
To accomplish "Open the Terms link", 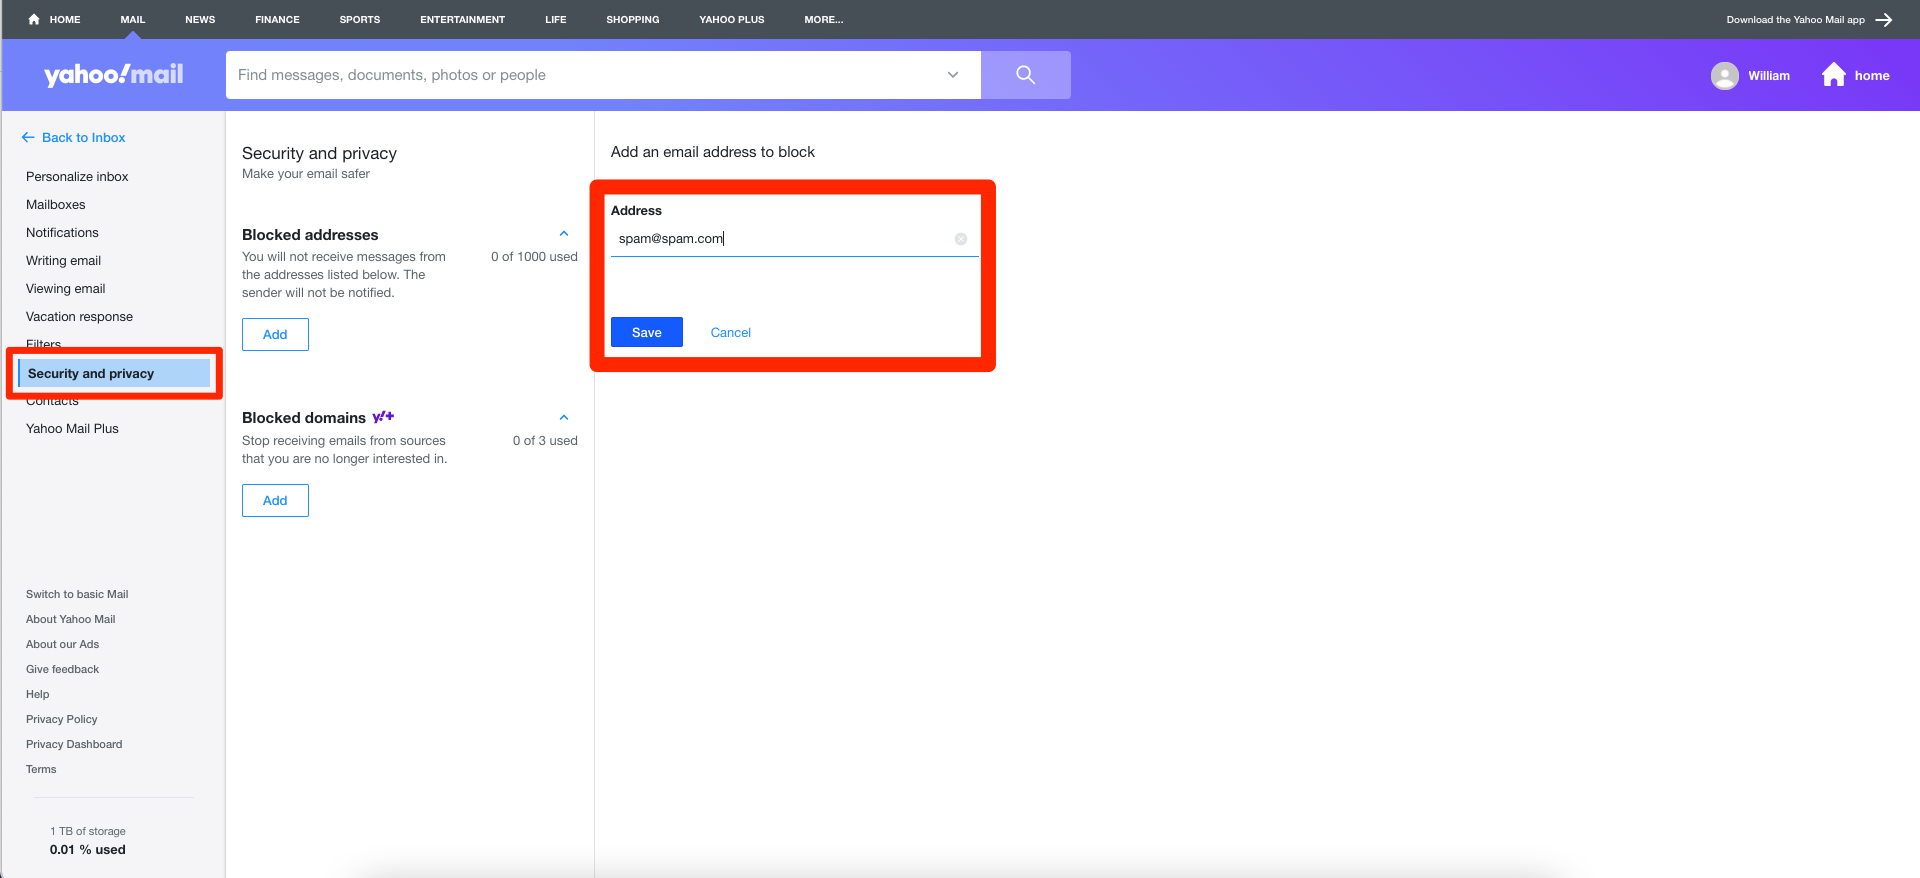I will pos(41,769).
